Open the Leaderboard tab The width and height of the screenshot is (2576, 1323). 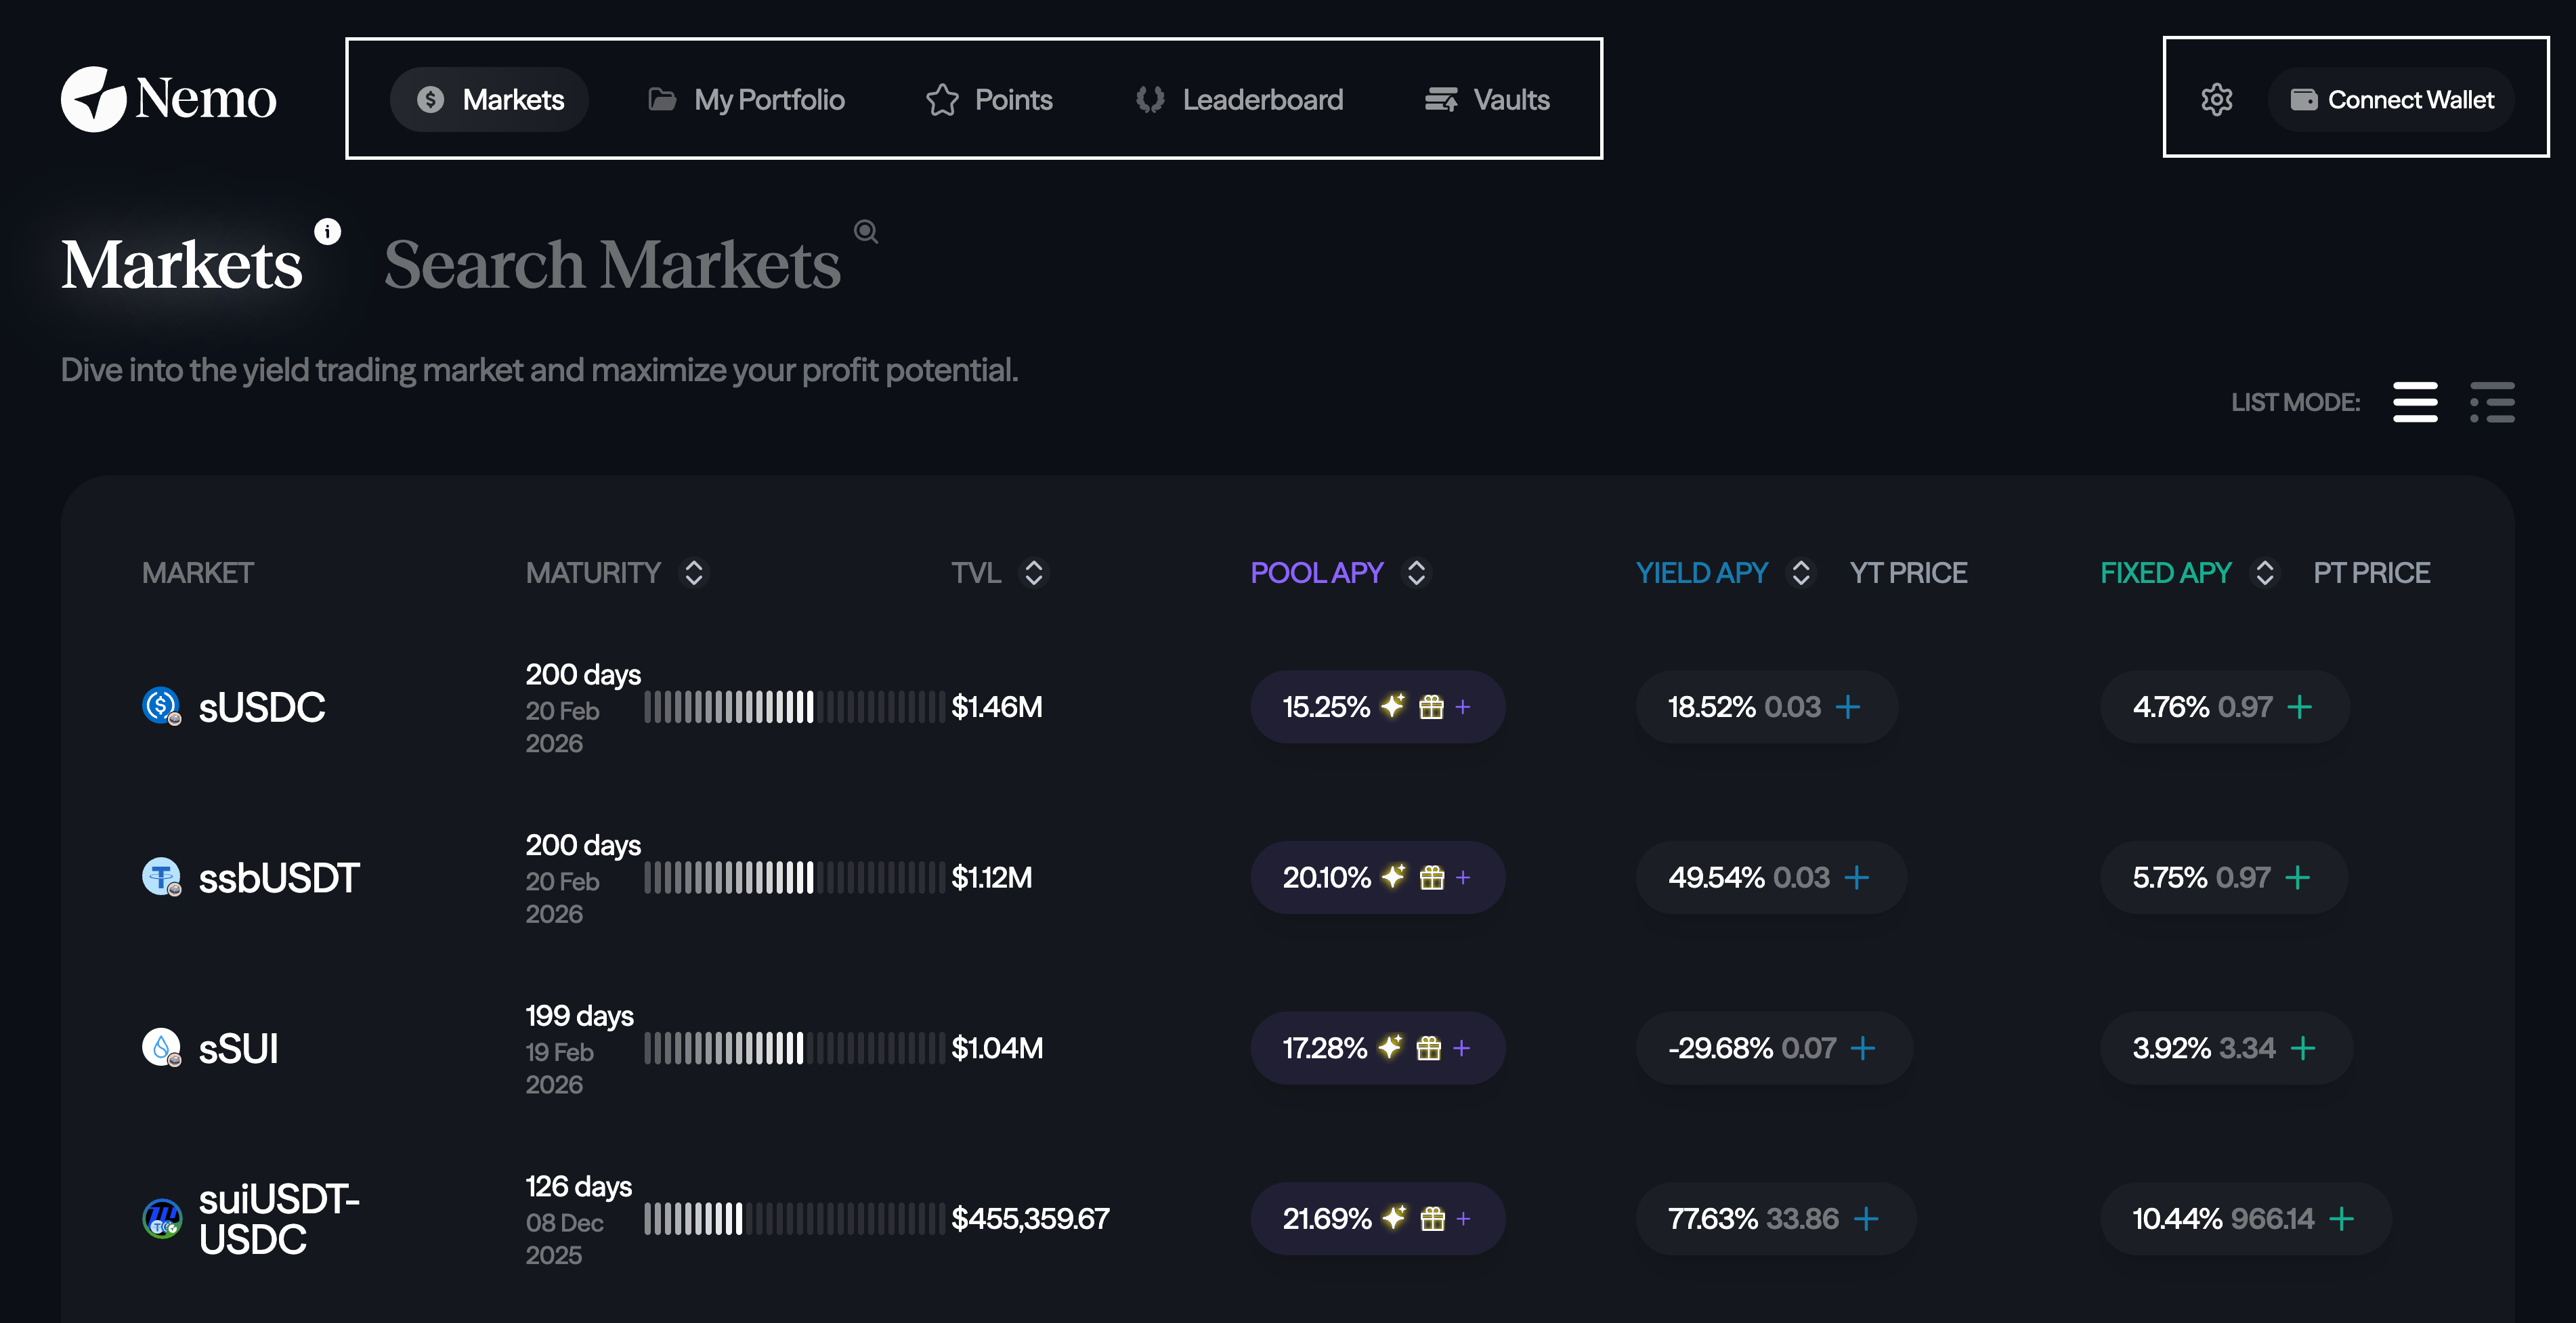[x=1239, y=99]
